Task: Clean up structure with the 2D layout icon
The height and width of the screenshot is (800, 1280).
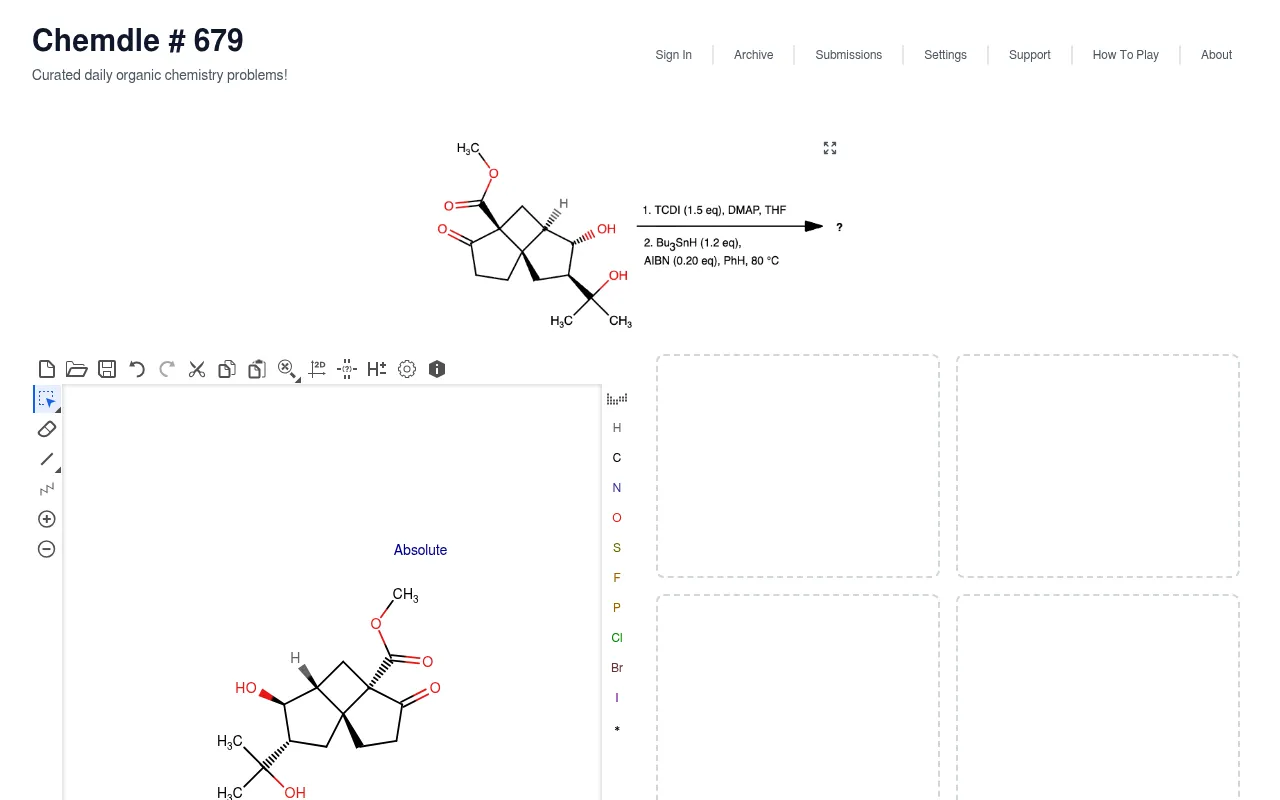Action: pyautogui.click(x=317, y=369)
